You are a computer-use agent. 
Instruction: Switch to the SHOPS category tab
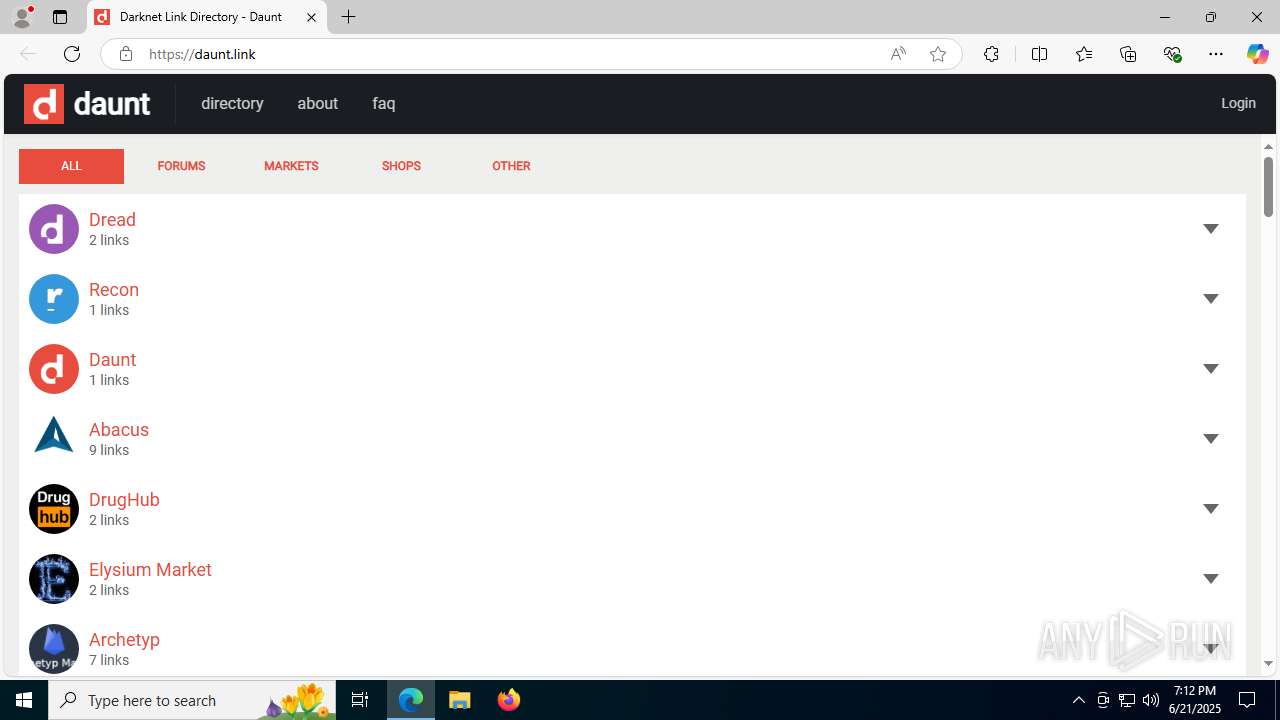tap(401, 166)
